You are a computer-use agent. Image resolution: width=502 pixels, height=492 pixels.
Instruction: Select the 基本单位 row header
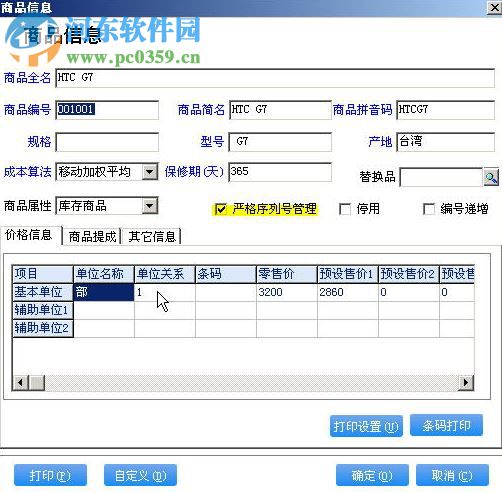point(43,292)
